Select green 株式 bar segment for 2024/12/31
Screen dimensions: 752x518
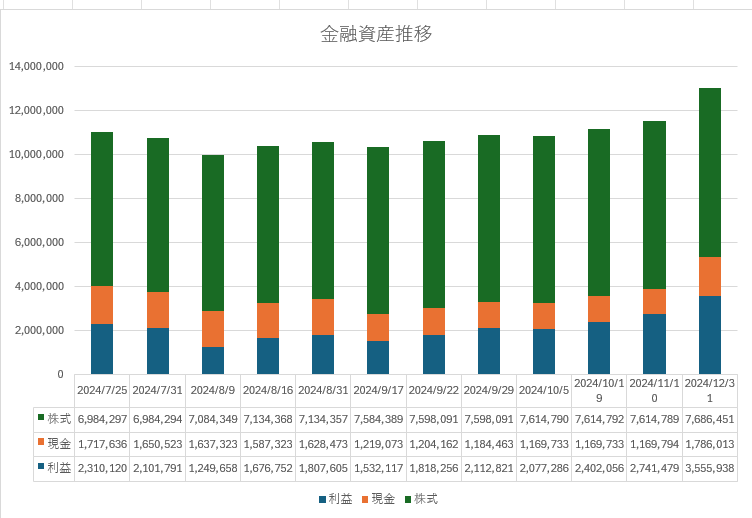[x=710, y=172]
